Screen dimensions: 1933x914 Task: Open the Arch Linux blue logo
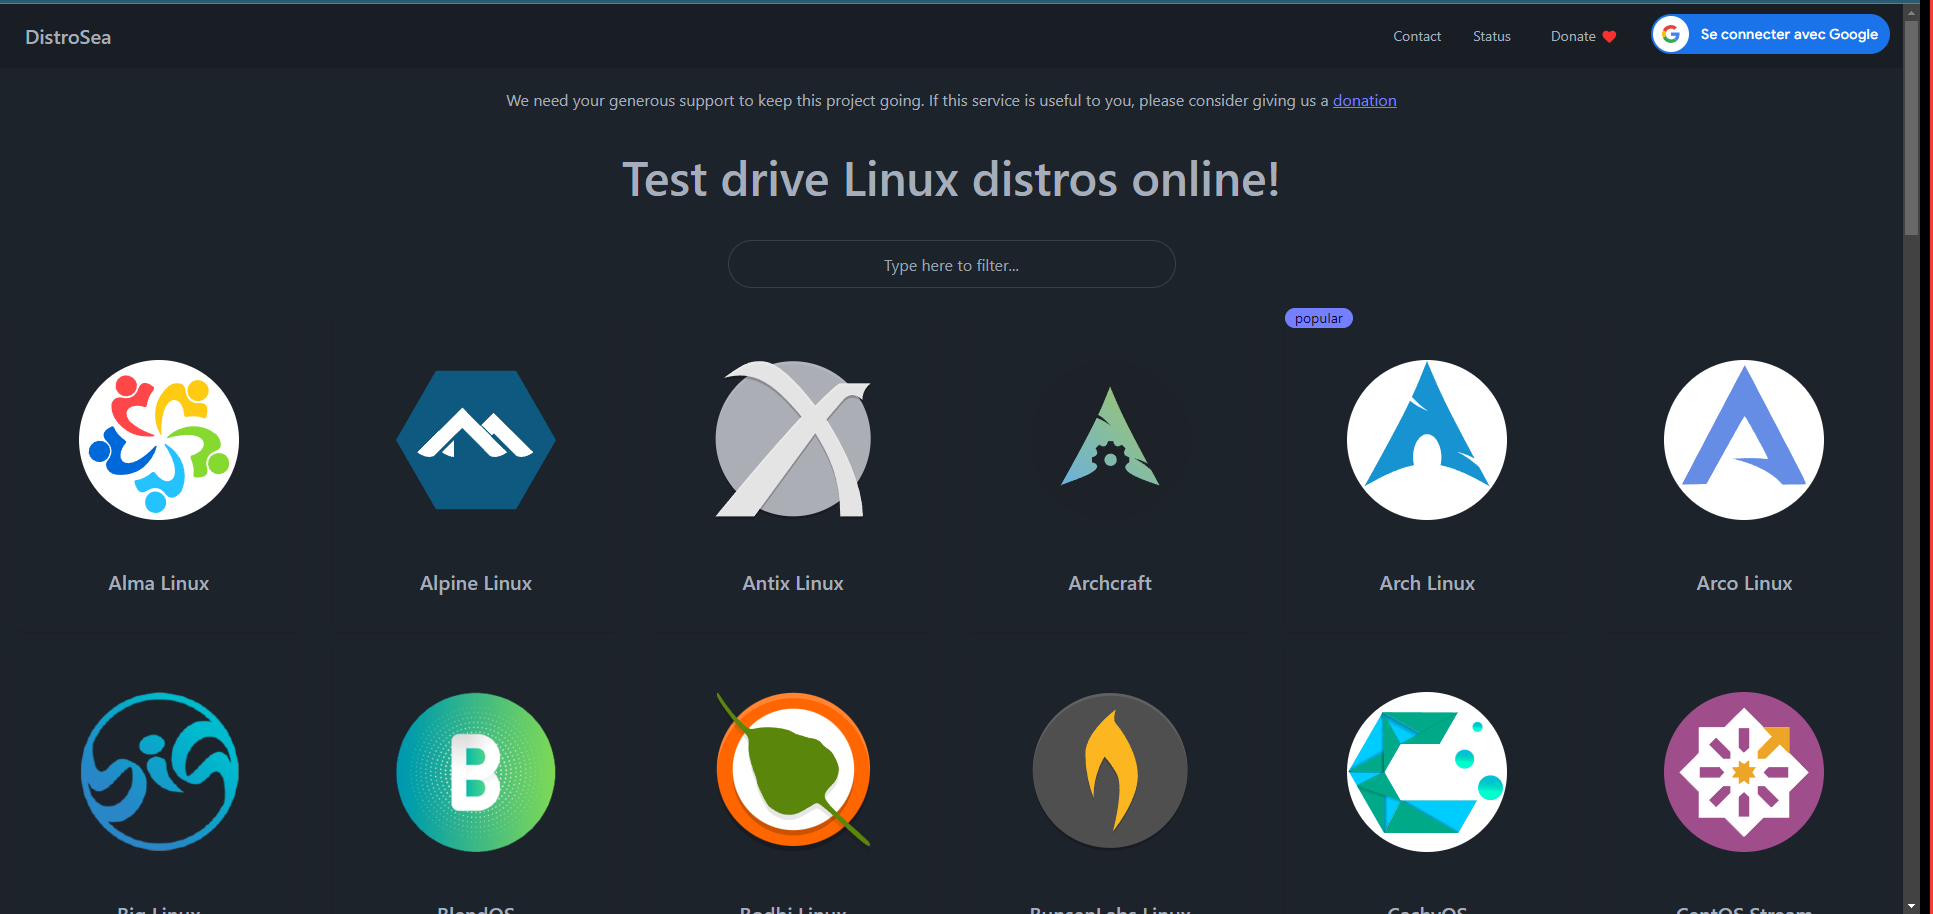click(1427, 440)
